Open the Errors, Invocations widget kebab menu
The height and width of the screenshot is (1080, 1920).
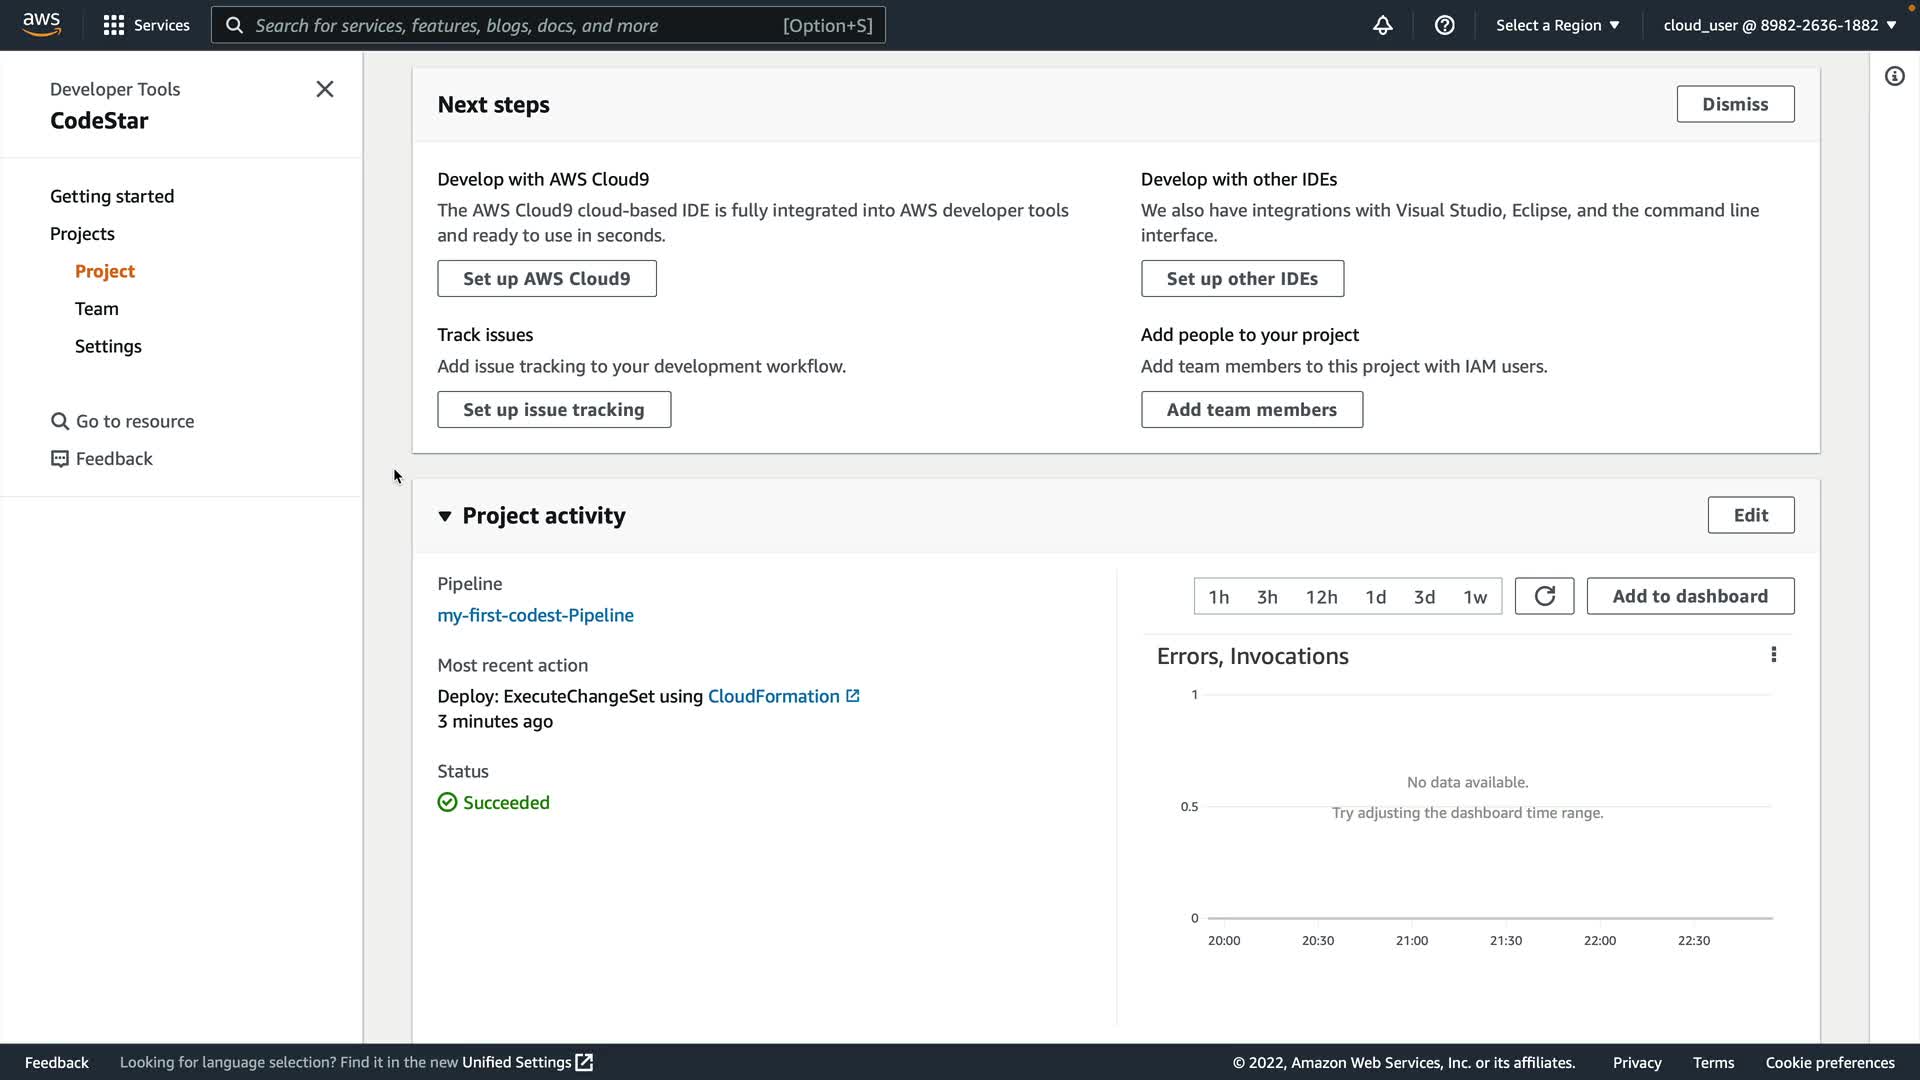point(1774,655)
